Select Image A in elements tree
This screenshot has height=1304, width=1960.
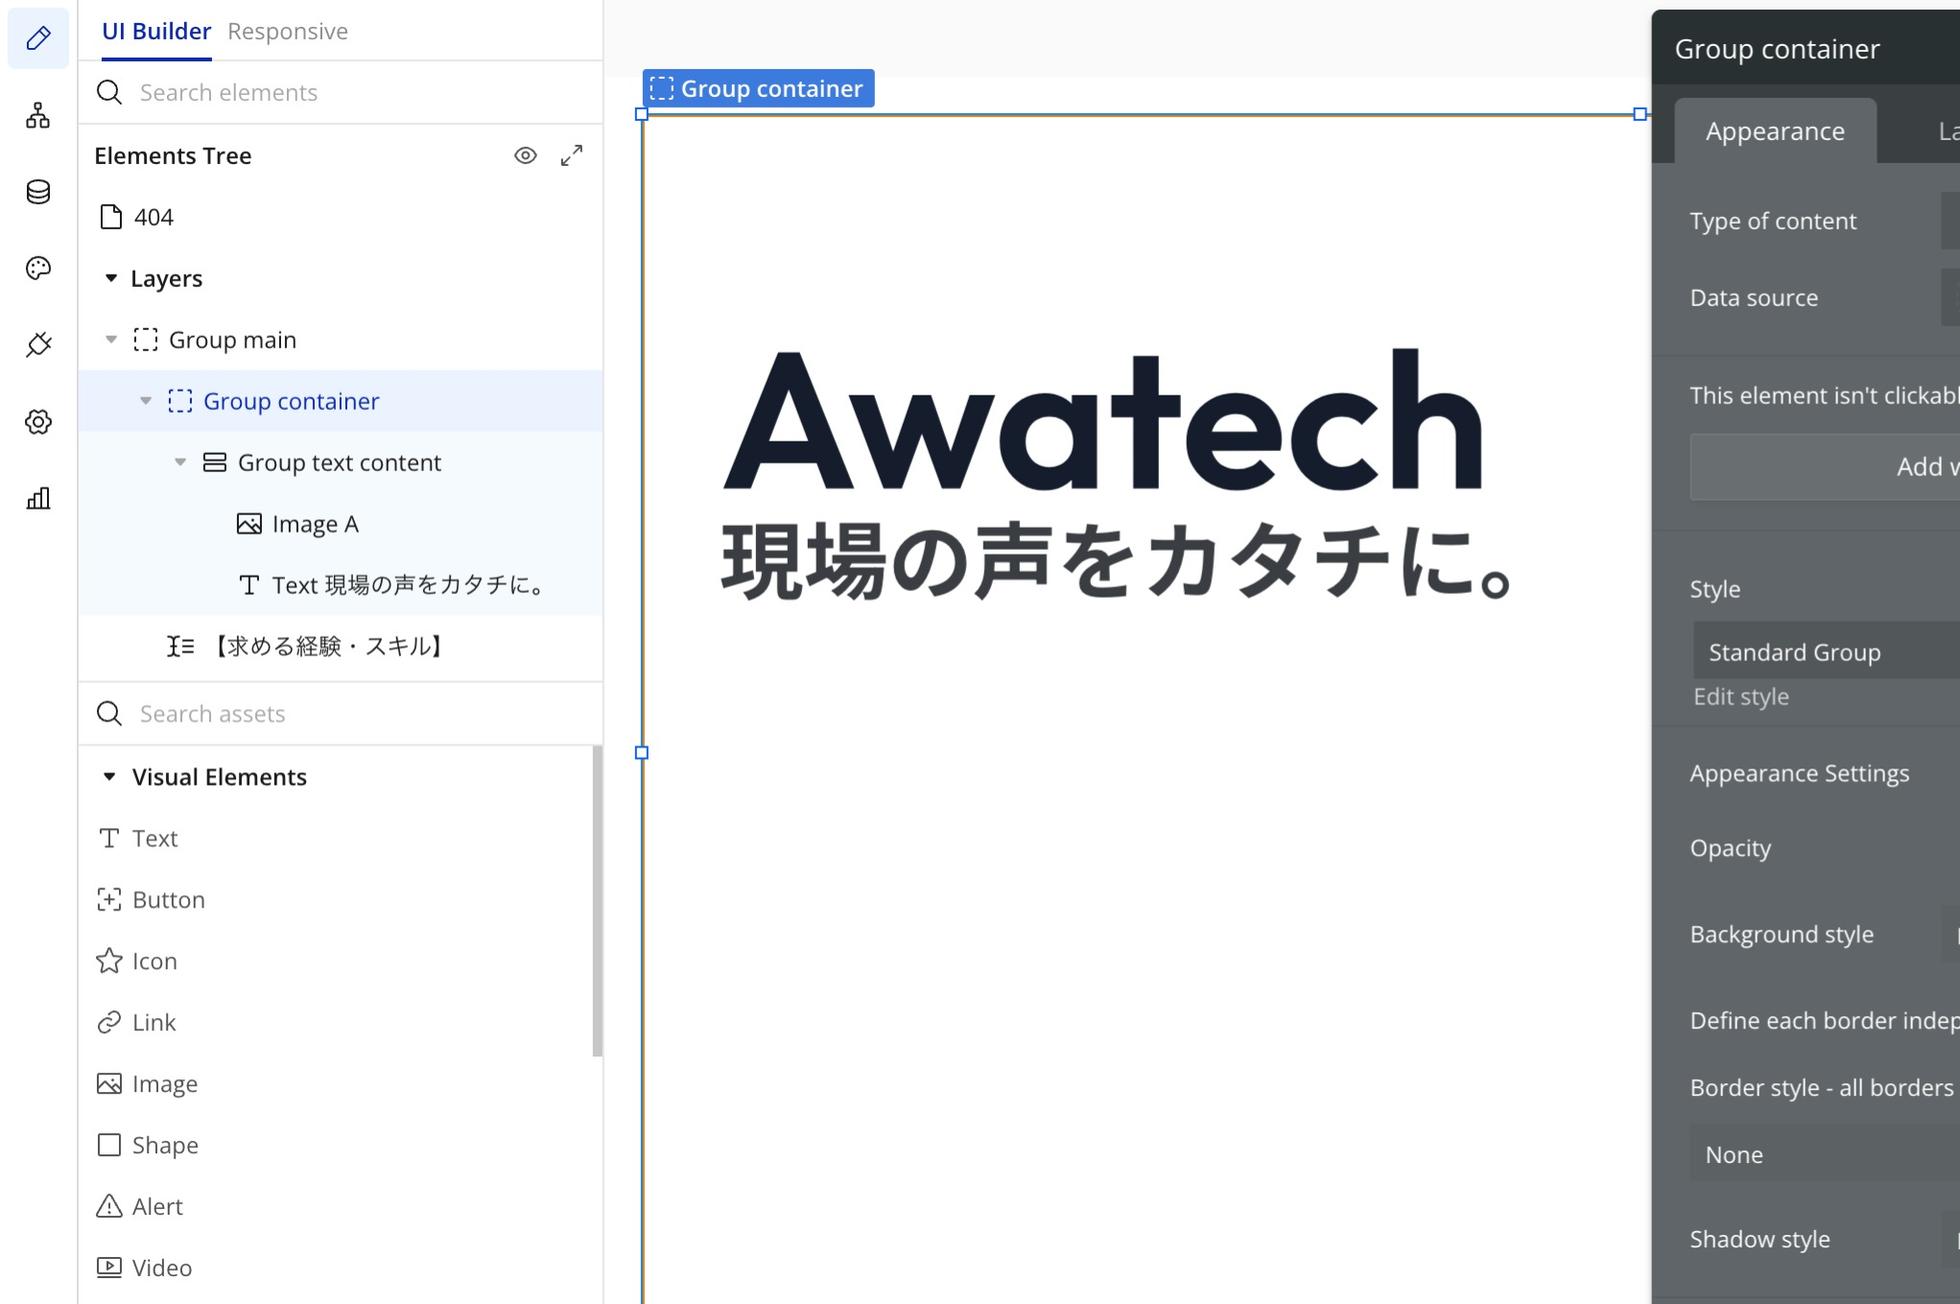click(314, 524)
